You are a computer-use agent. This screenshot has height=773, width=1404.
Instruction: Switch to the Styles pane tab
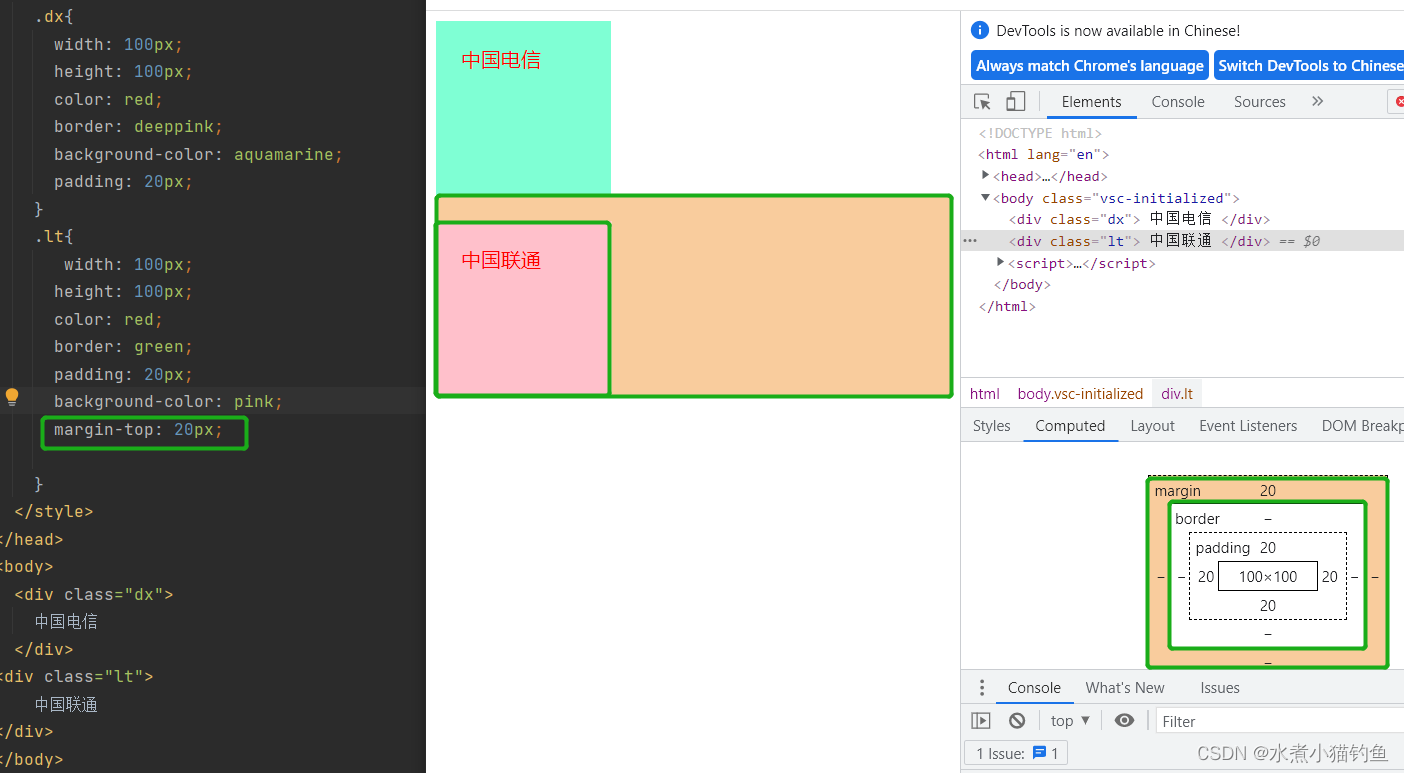coord(991,426)
